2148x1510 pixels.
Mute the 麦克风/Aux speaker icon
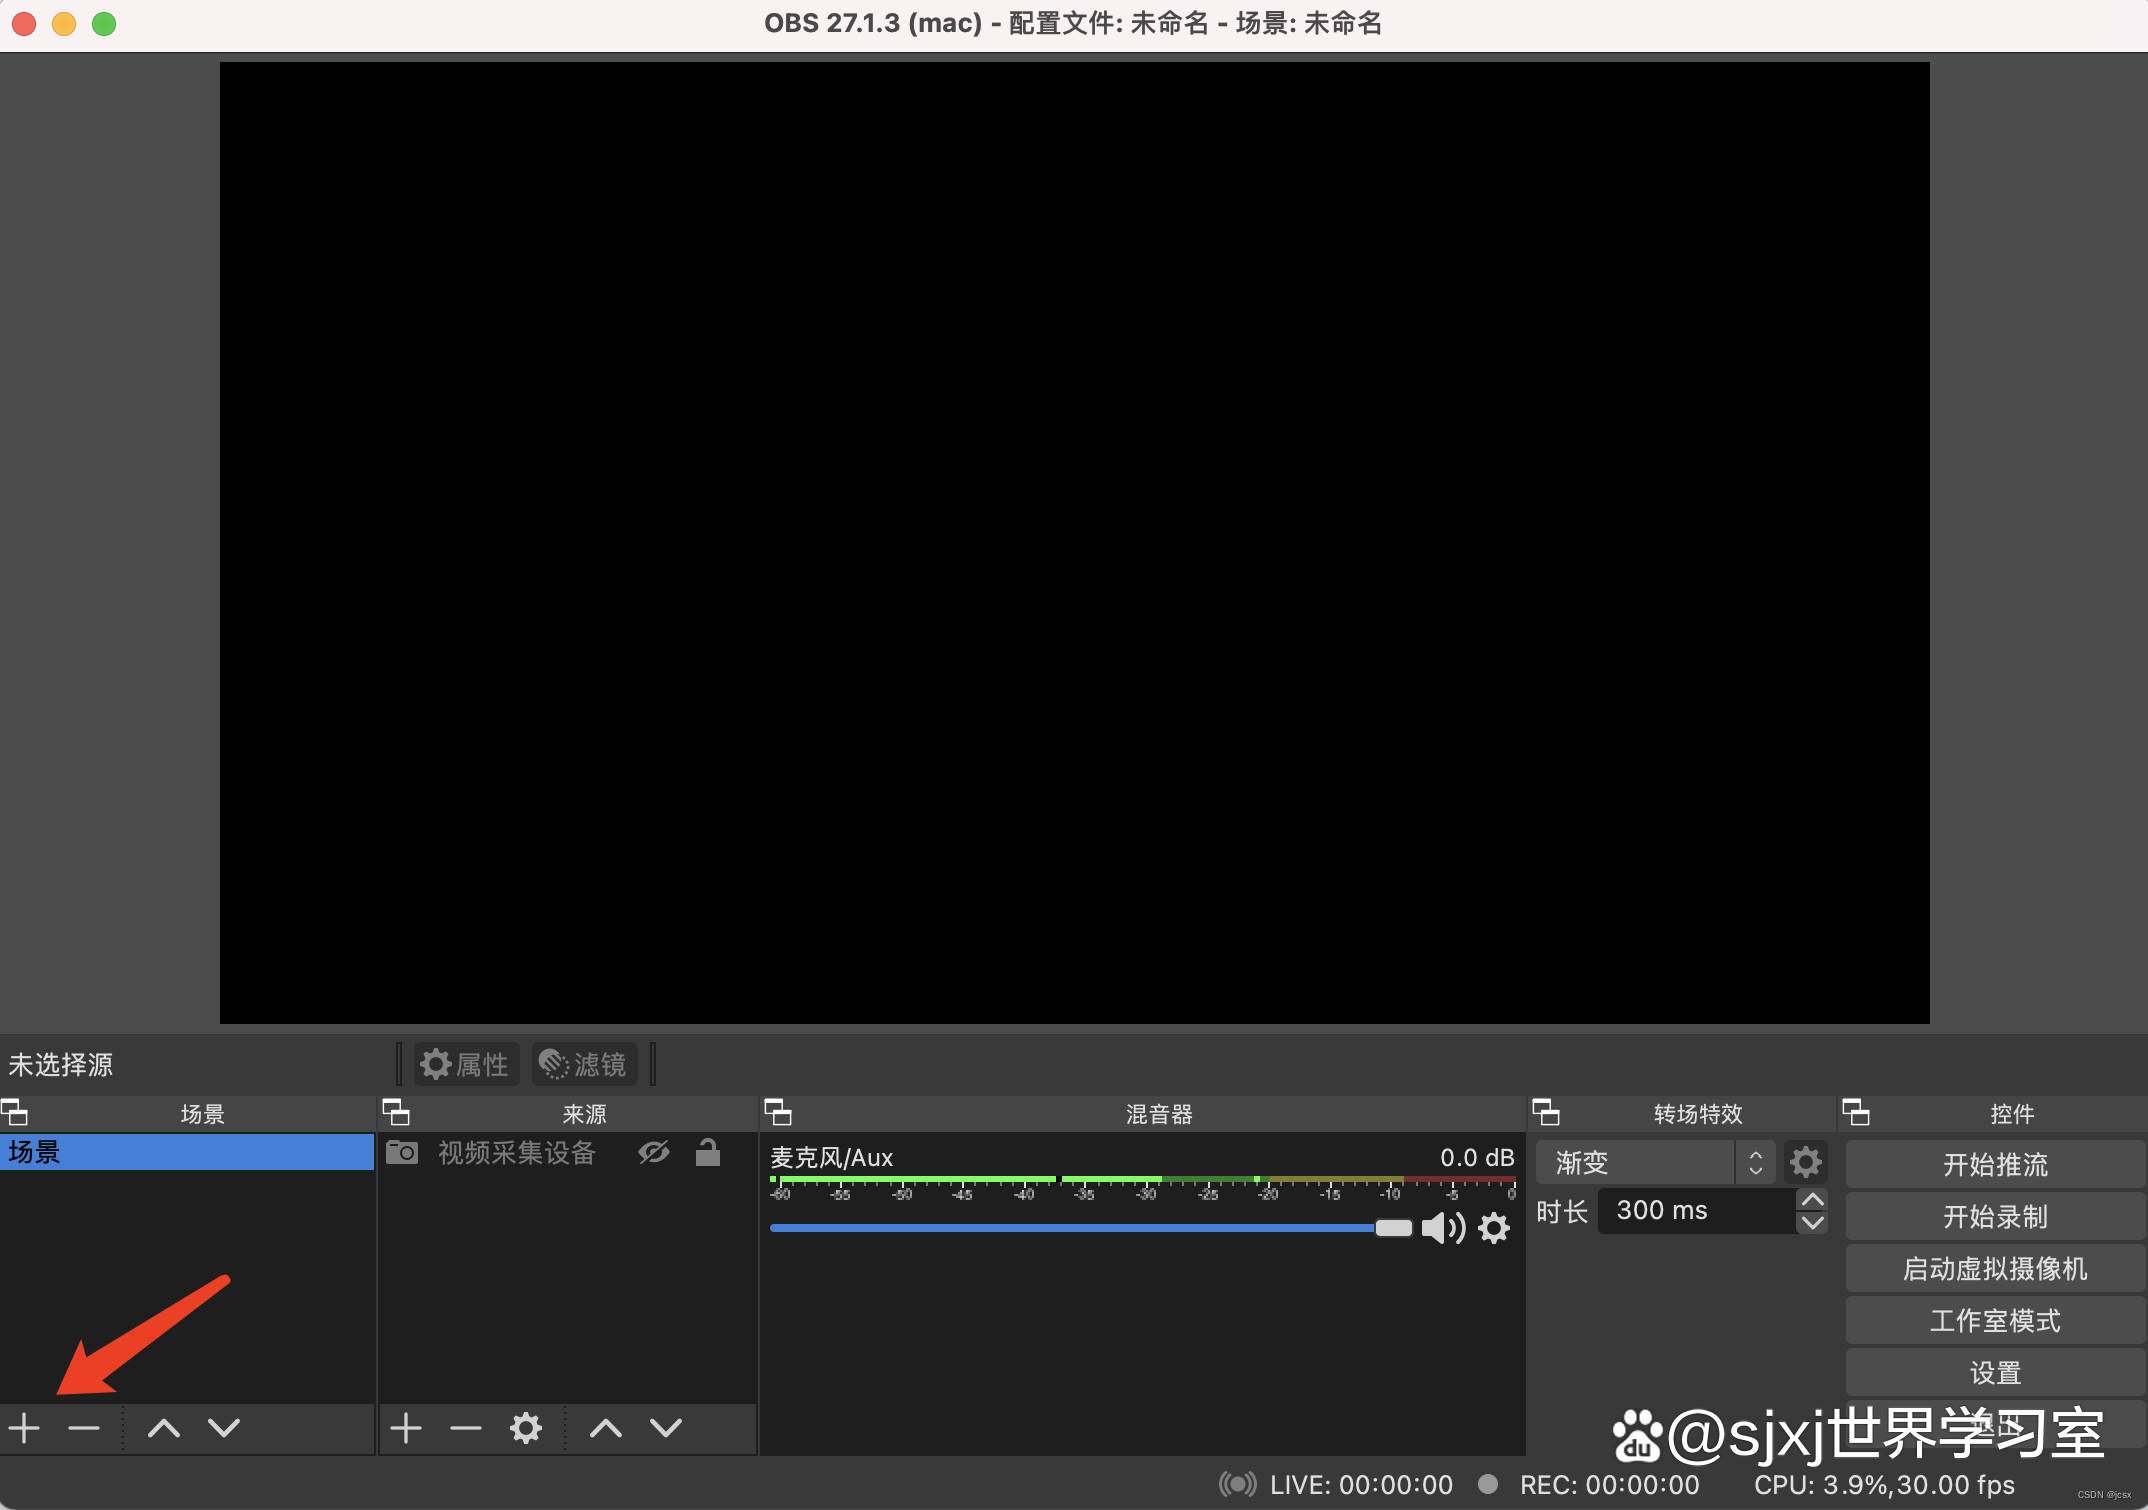[x=1443, y=1228]
